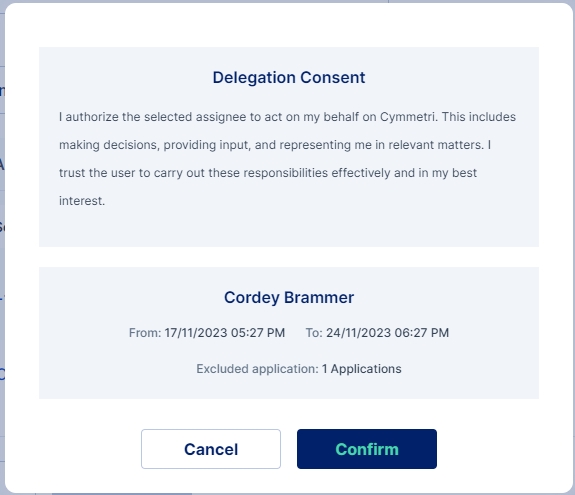Click 'This includes' at end of first line
Viewport: 575px width, 495px height.
click(x=479, y=117)
